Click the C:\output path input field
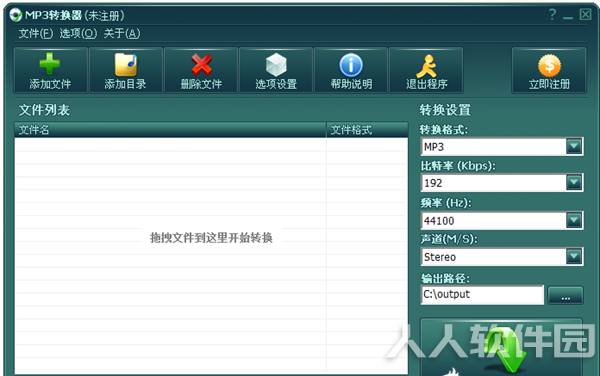 click(482, 295)
